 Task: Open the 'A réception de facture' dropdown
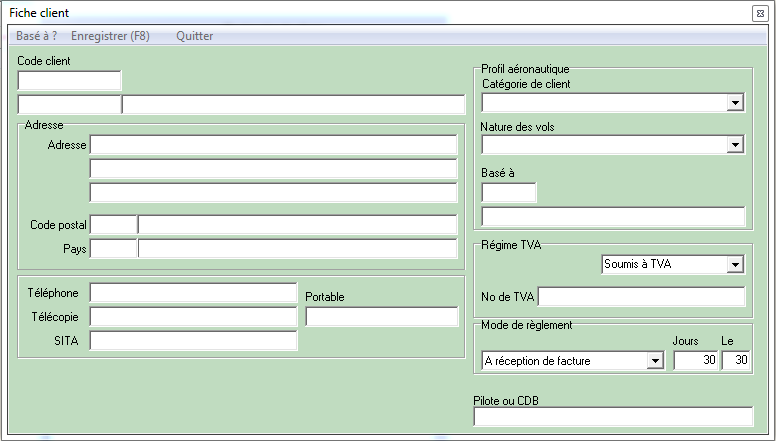pos(656,360)
